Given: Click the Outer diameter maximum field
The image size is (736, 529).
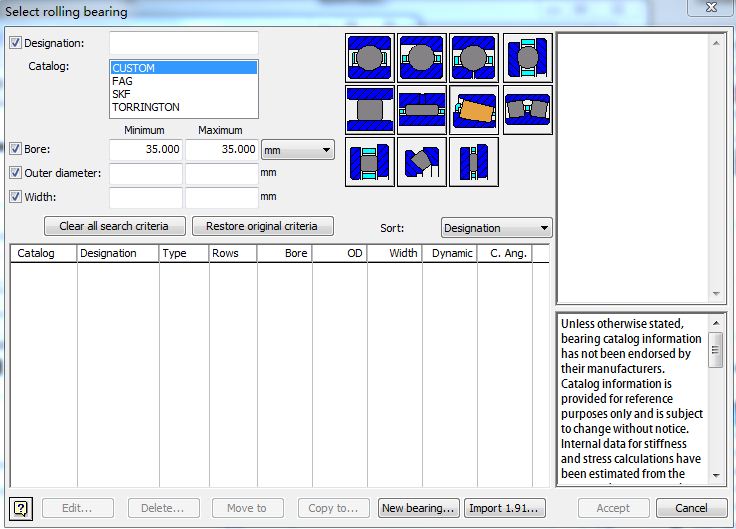Looking at the screenshot, I should point(222,174).
